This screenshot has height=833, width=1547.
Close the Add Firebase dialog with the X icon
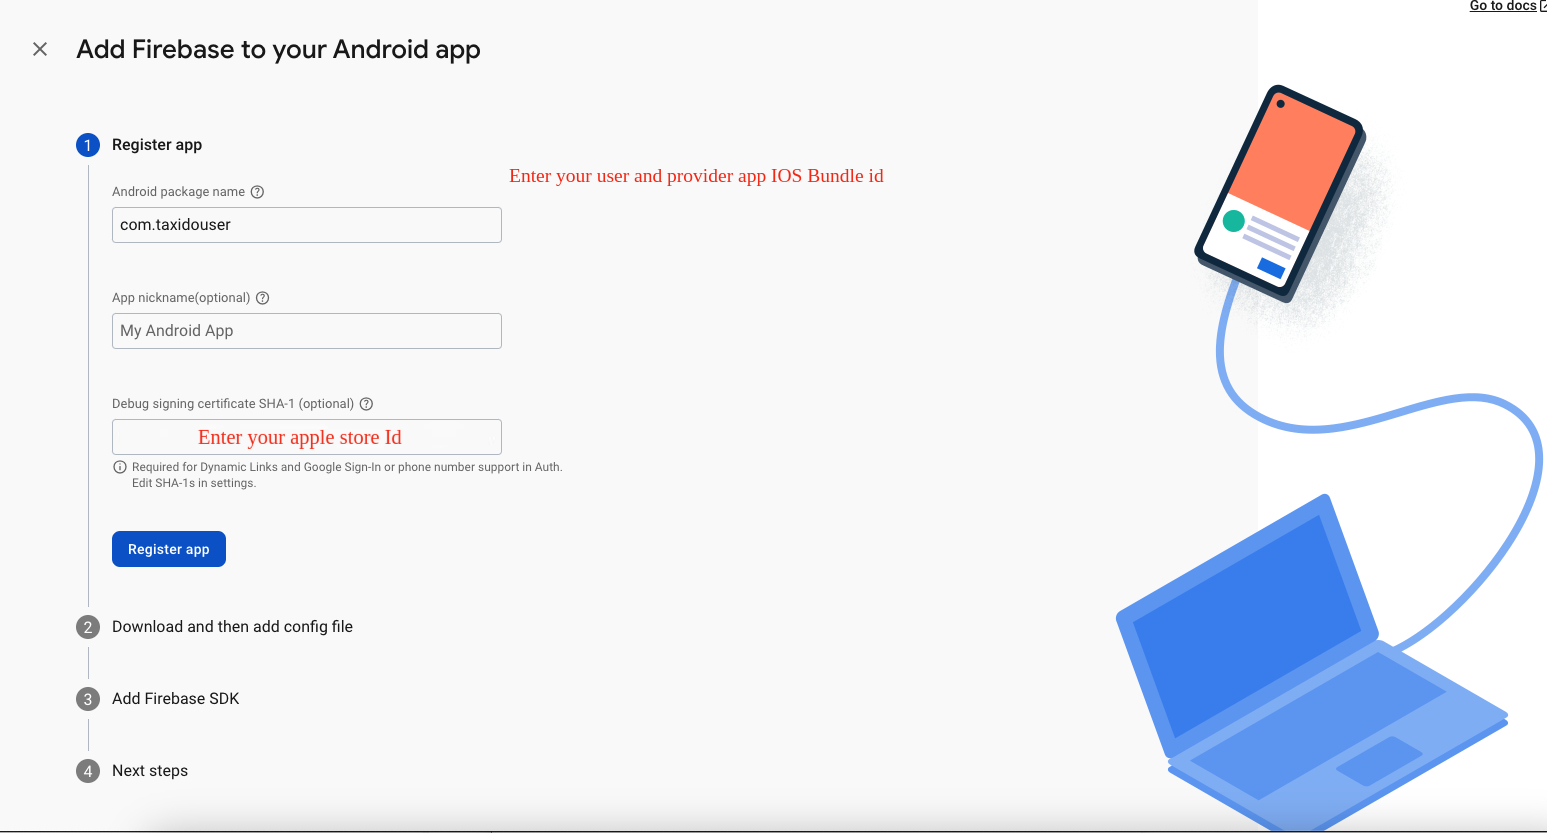click(40, 49)
